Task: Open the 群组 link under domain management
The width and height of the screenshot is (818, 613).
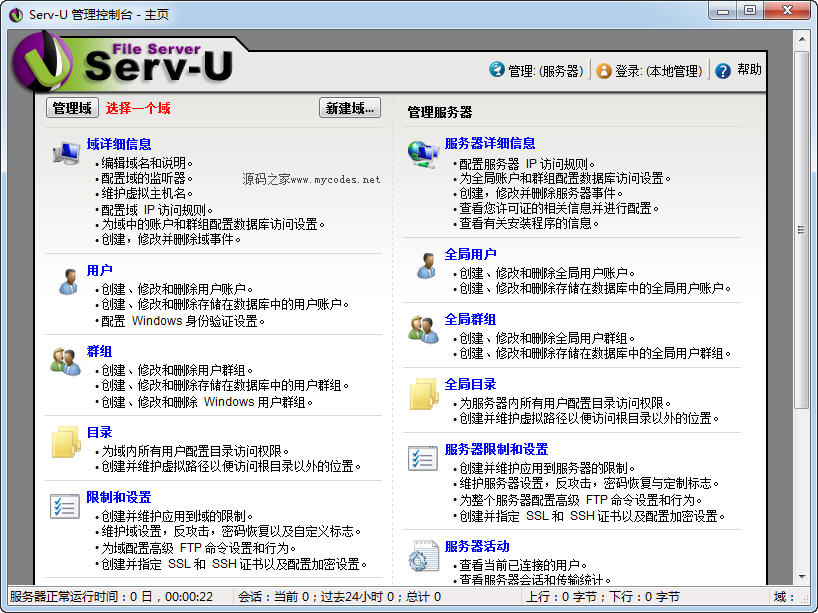Action: (x=99, y=351)
